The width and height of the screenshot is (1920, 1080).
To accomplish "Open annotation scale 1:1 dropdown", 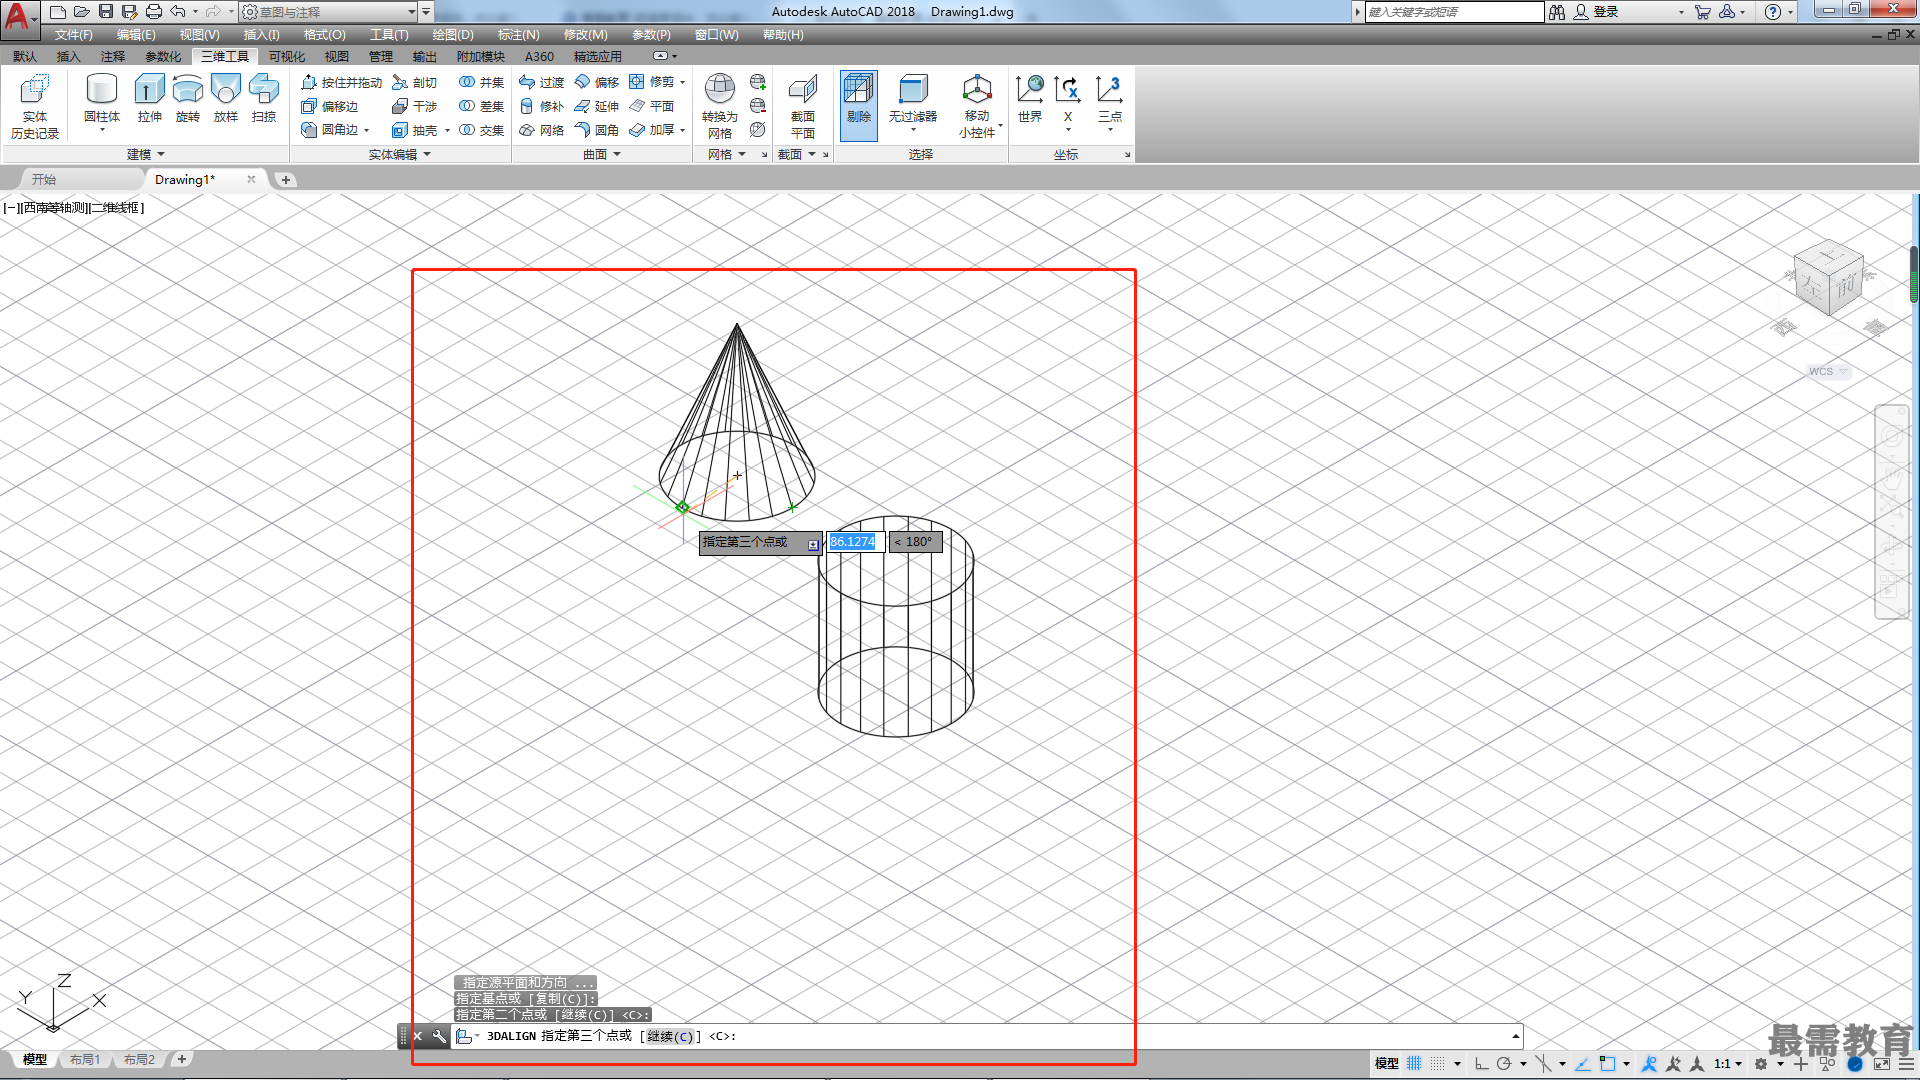I will 1728,1063.
